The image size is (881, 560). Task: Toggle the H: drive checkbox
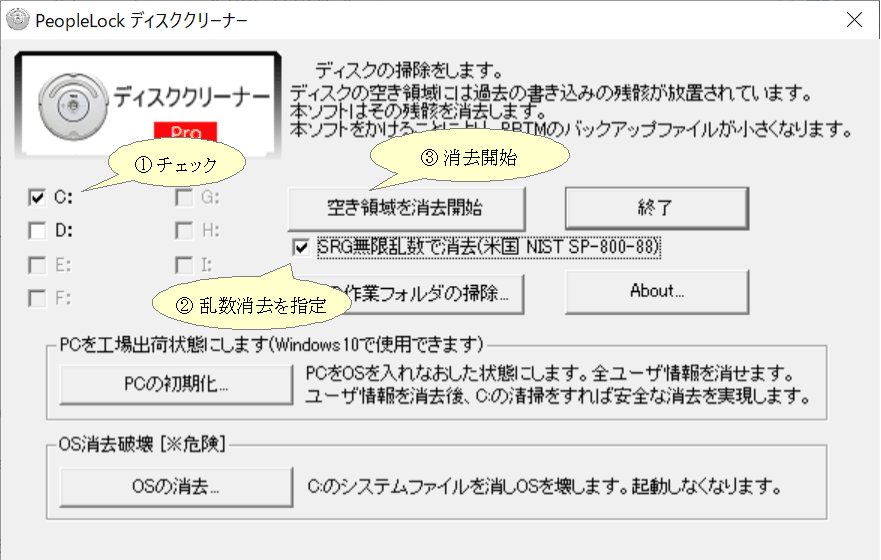pyautogui.click(x=184, y=230)
